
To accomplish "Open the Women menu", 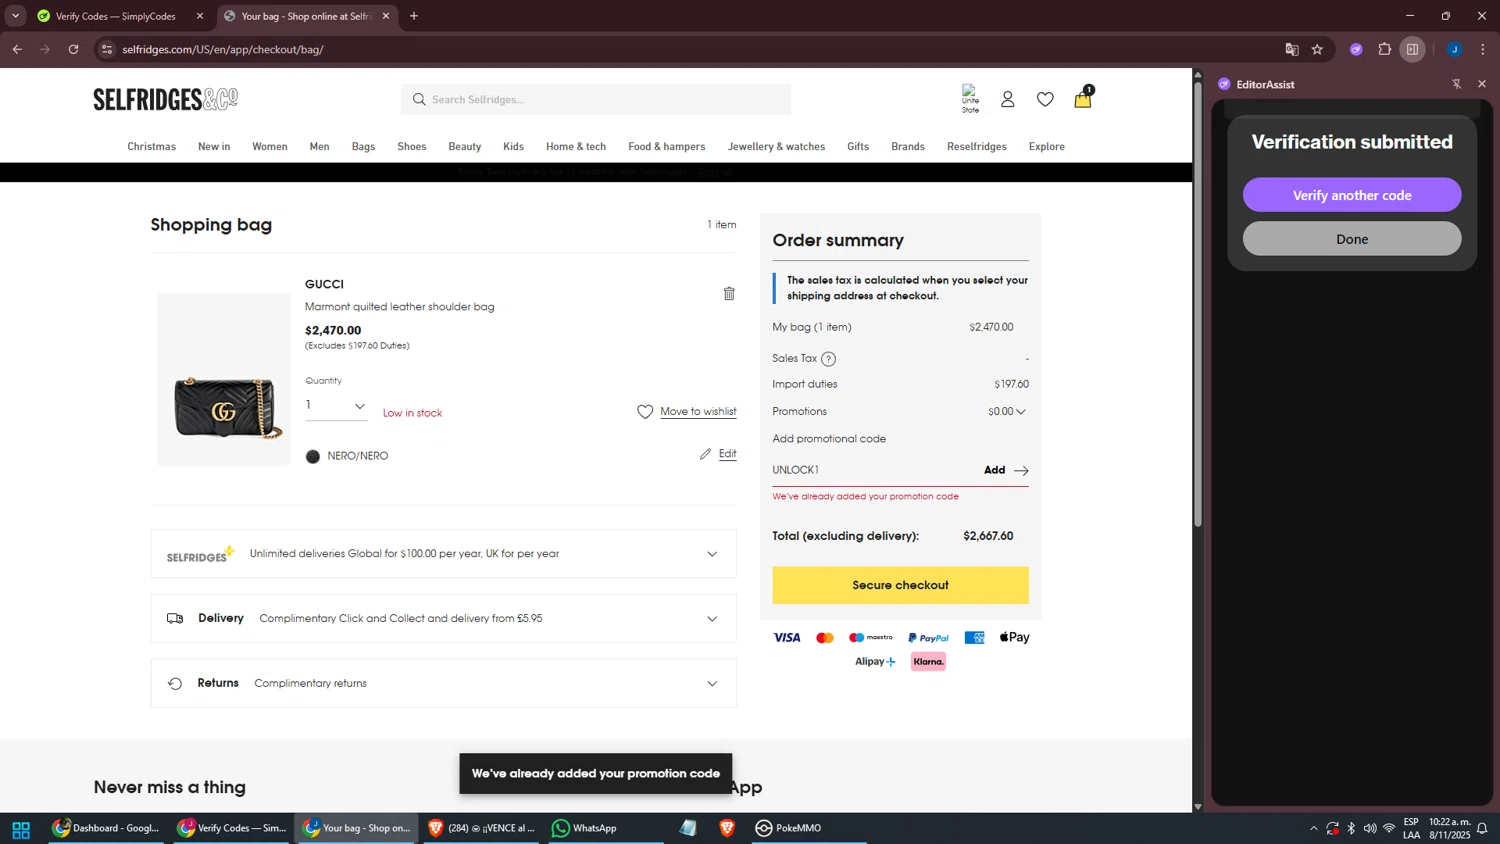I will 270,146.
